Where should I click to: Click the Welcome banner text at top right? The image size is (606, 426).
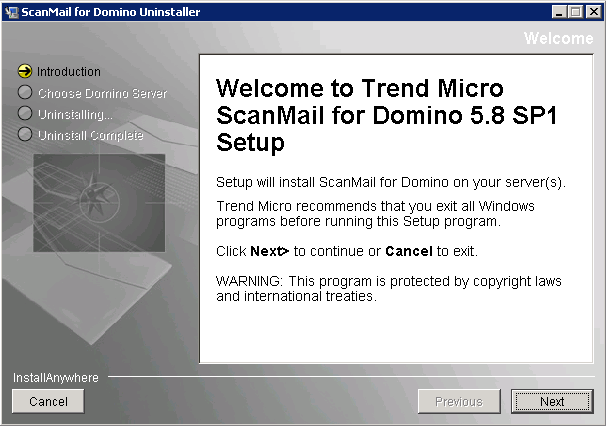click(558, 38)
